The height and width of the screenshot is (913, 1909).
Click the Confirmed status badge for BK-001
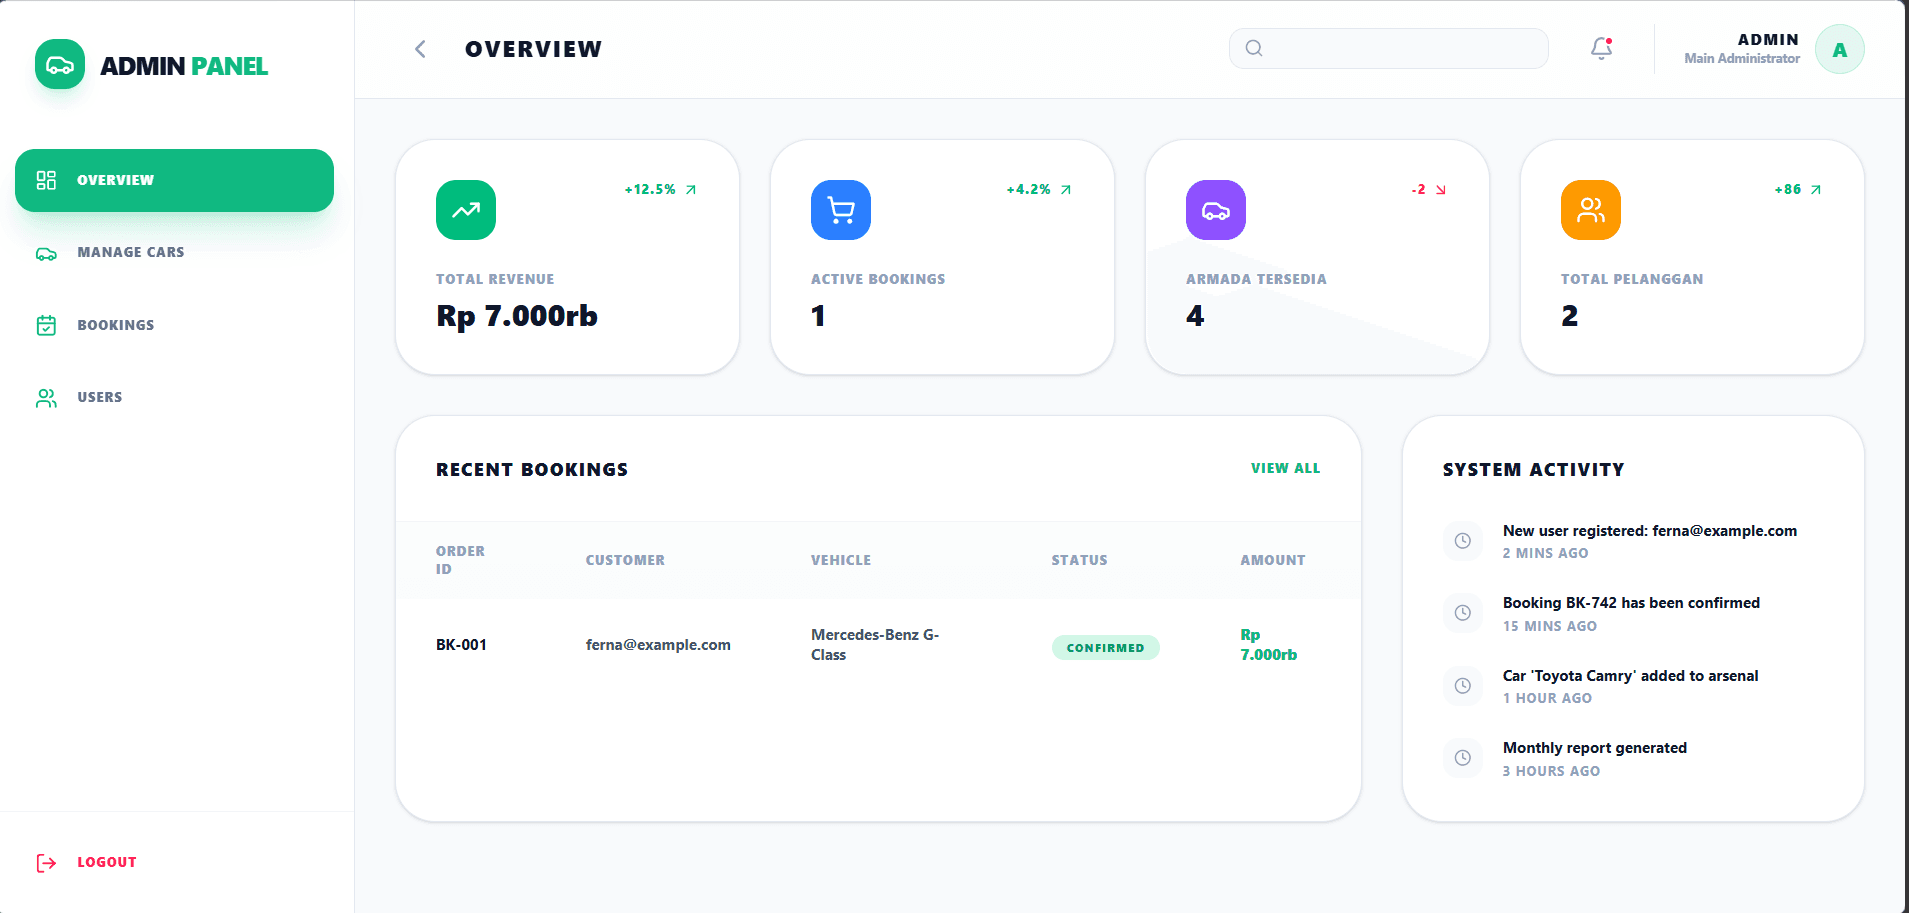point(1105,647)
